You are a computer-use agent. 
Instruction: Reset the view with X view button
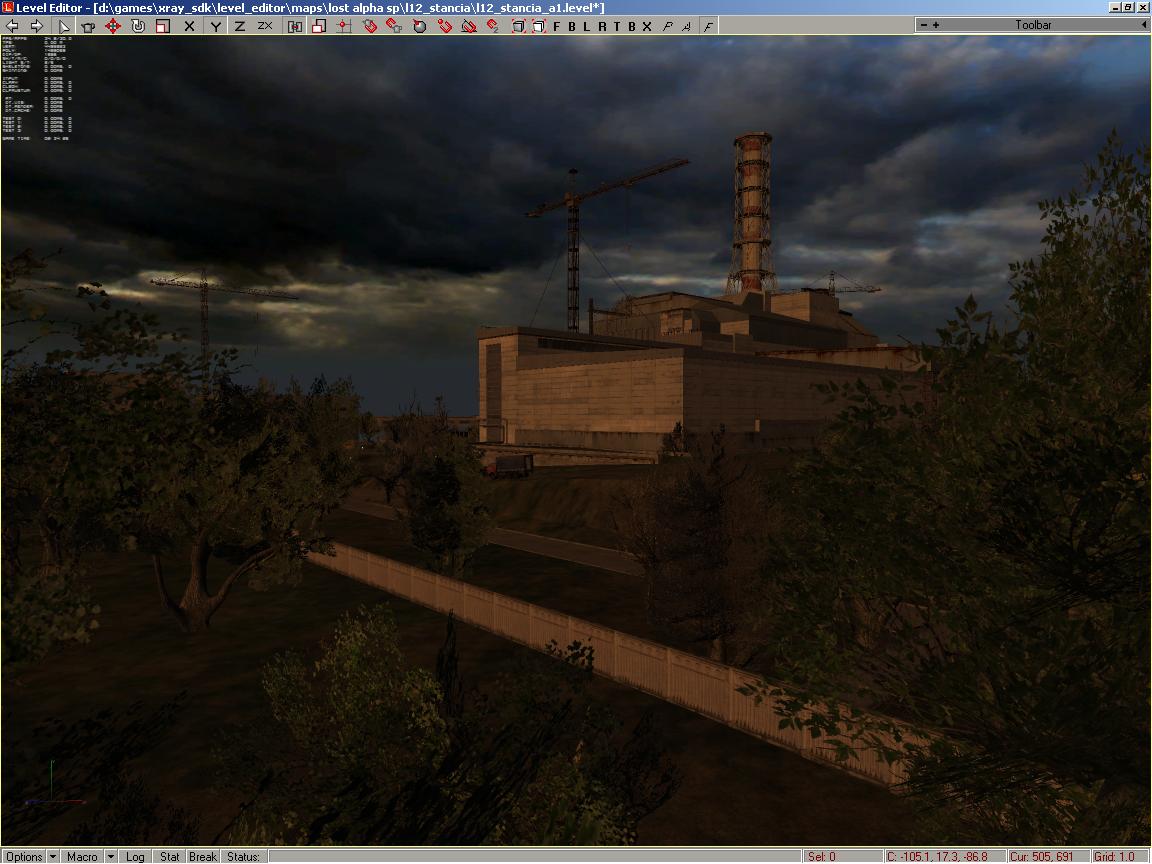pyautogui.click(x=647, y=26)
